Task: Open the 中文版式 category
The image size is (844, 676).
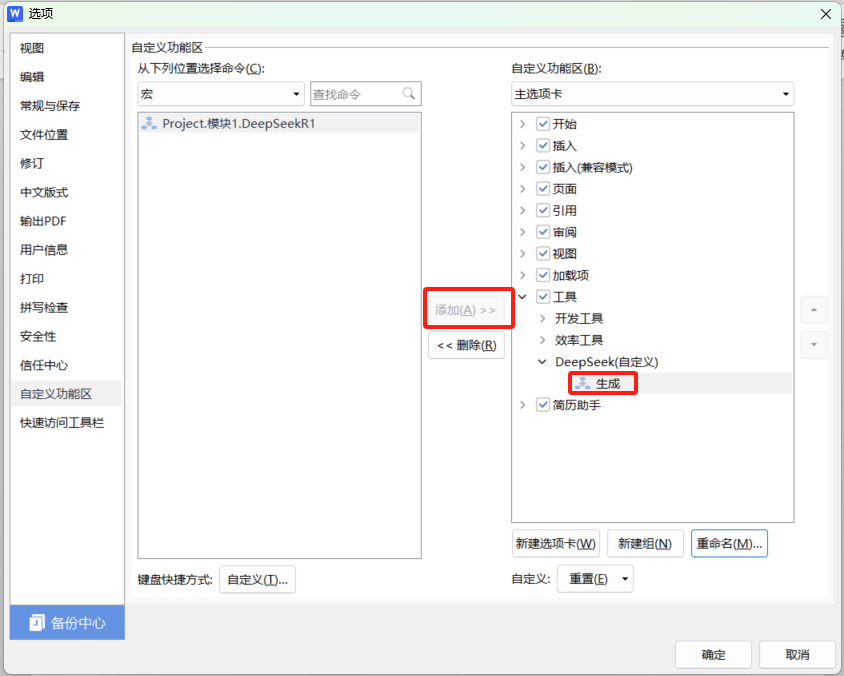Action: coord(67,192)
